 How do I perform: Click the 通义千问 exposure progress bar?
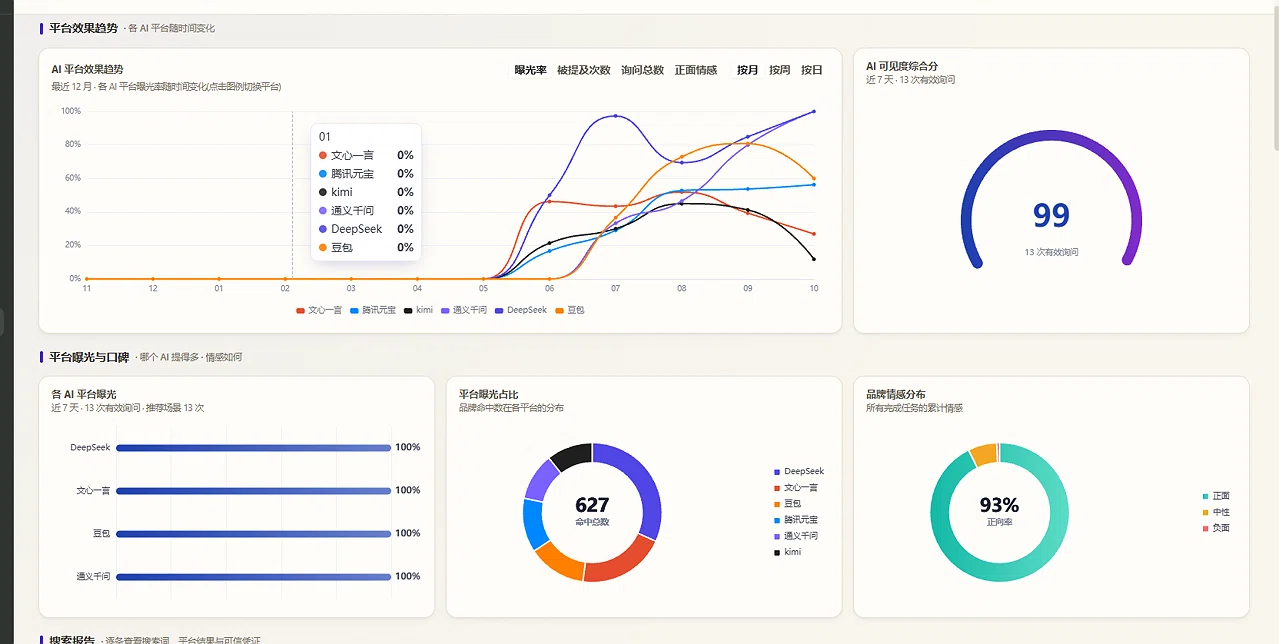[x=253, y=576]
